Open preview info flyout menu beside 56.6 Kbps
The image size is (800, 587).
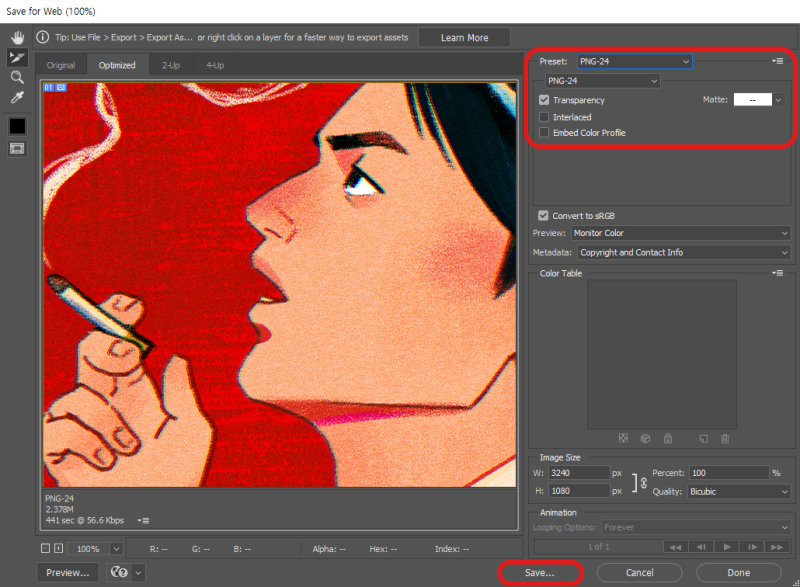[143, 521]
